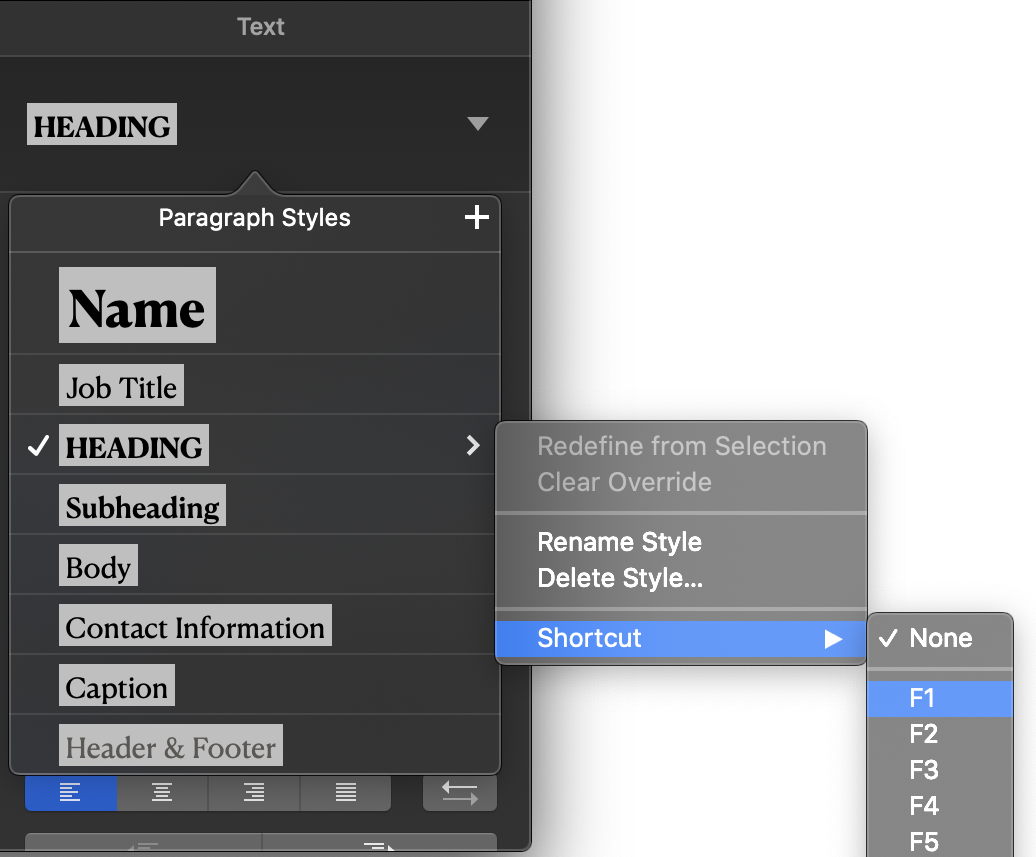Image resolution: width=1036 pixels, height=857 pixels.
Task: Open paragraph style dropdown arrow beside HEADING
Action: [477, 124]
